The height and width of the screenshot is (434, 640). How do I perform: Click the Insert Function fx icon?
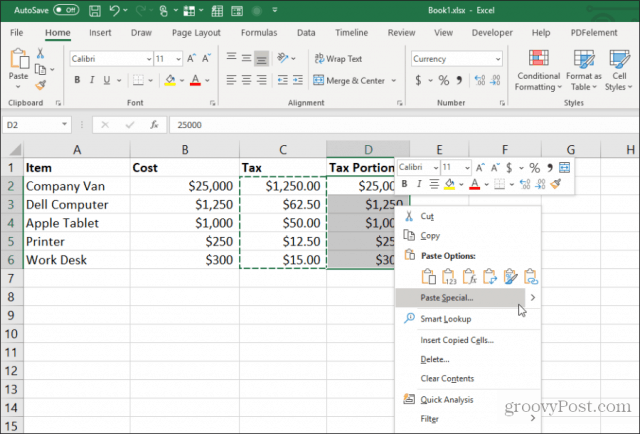[154, 125]
